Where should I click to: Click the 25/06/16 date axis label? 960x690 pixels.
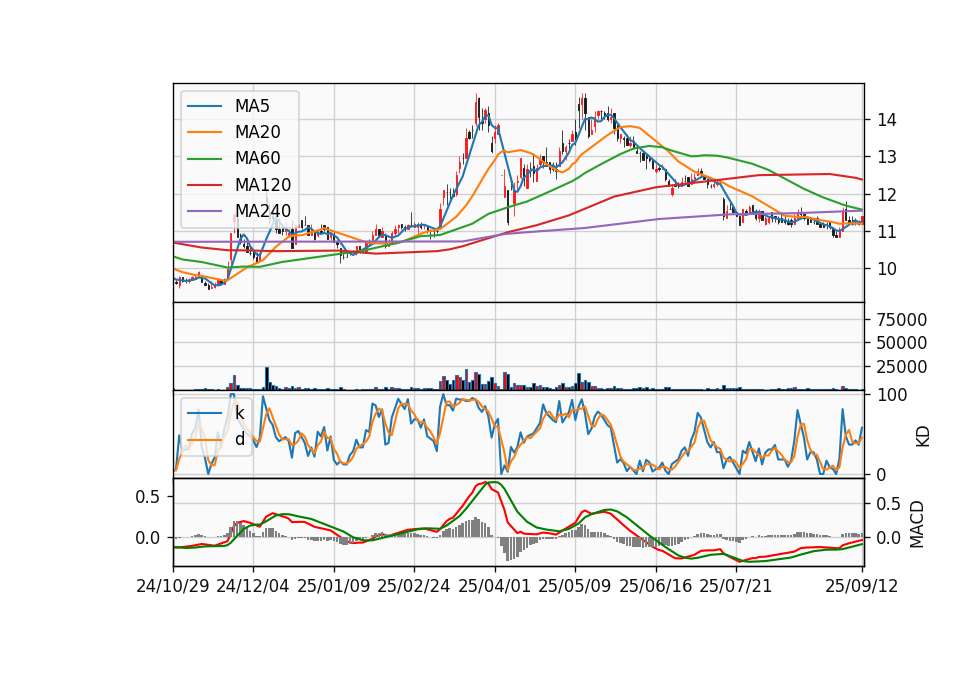pyautogui.click(x=656, y=587)
